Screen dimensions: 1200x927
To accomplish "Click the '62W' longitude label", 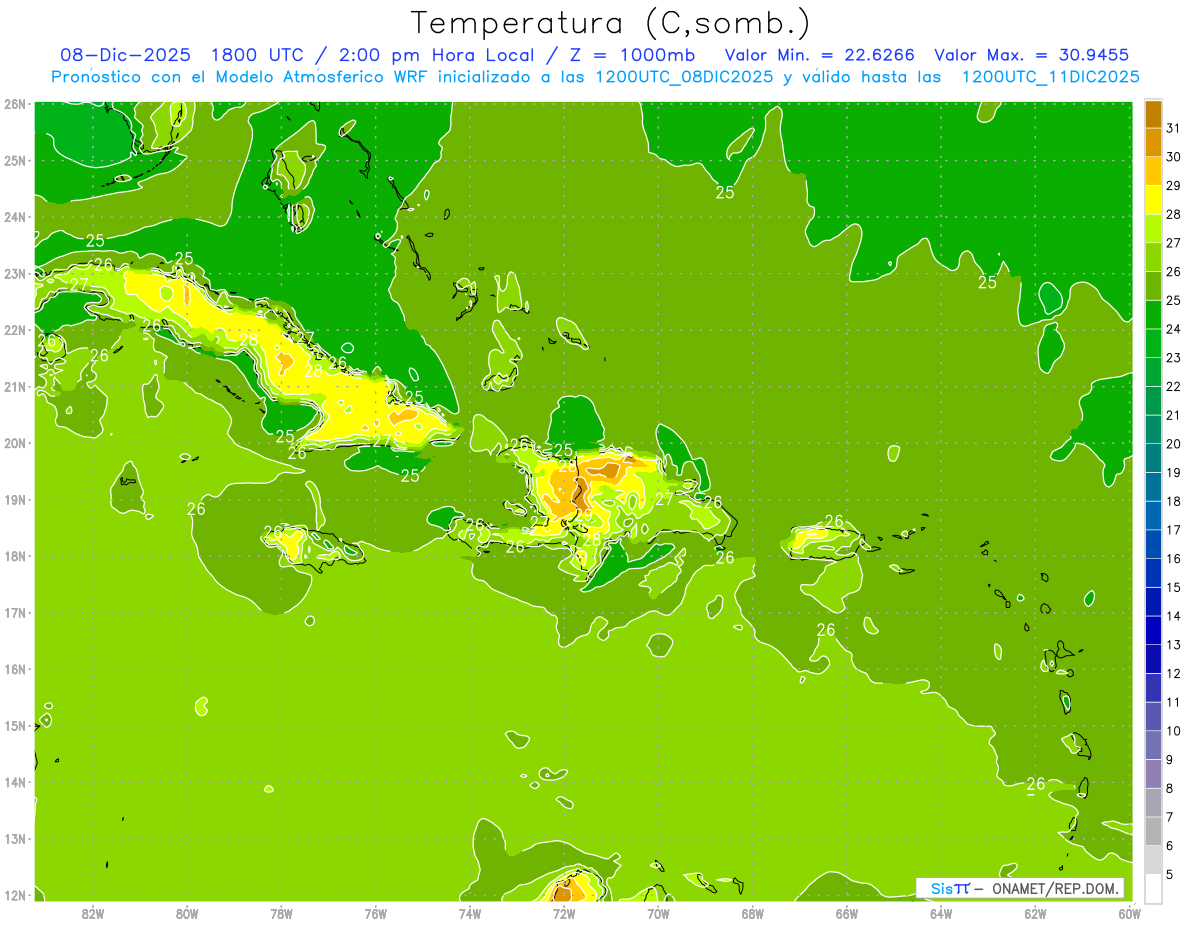I will point(1035,913).
